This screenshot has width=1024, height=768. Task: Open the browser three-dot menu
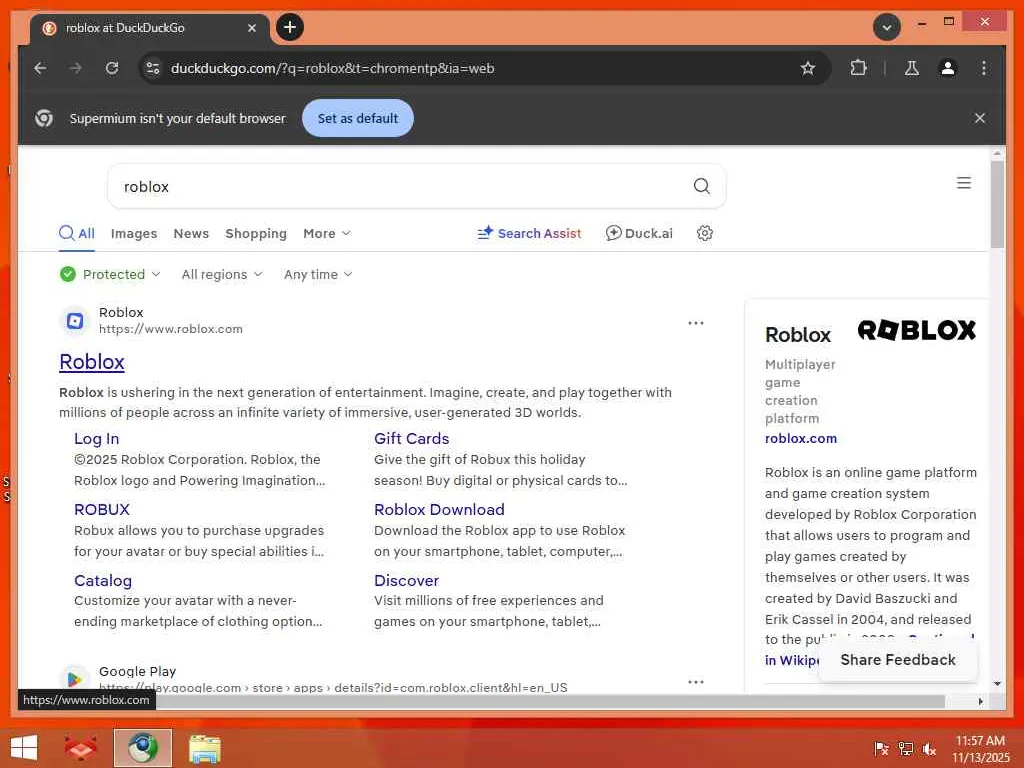click(x=984, y=68)
